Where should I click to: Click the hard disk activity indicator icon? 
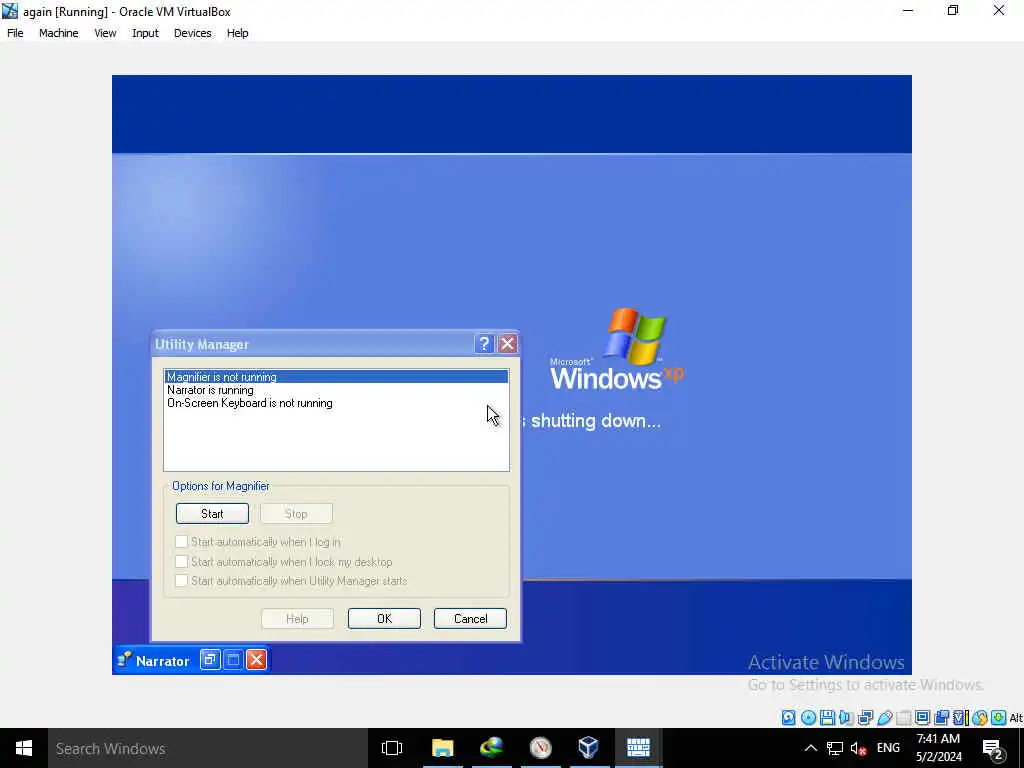[x=788, y=718]
